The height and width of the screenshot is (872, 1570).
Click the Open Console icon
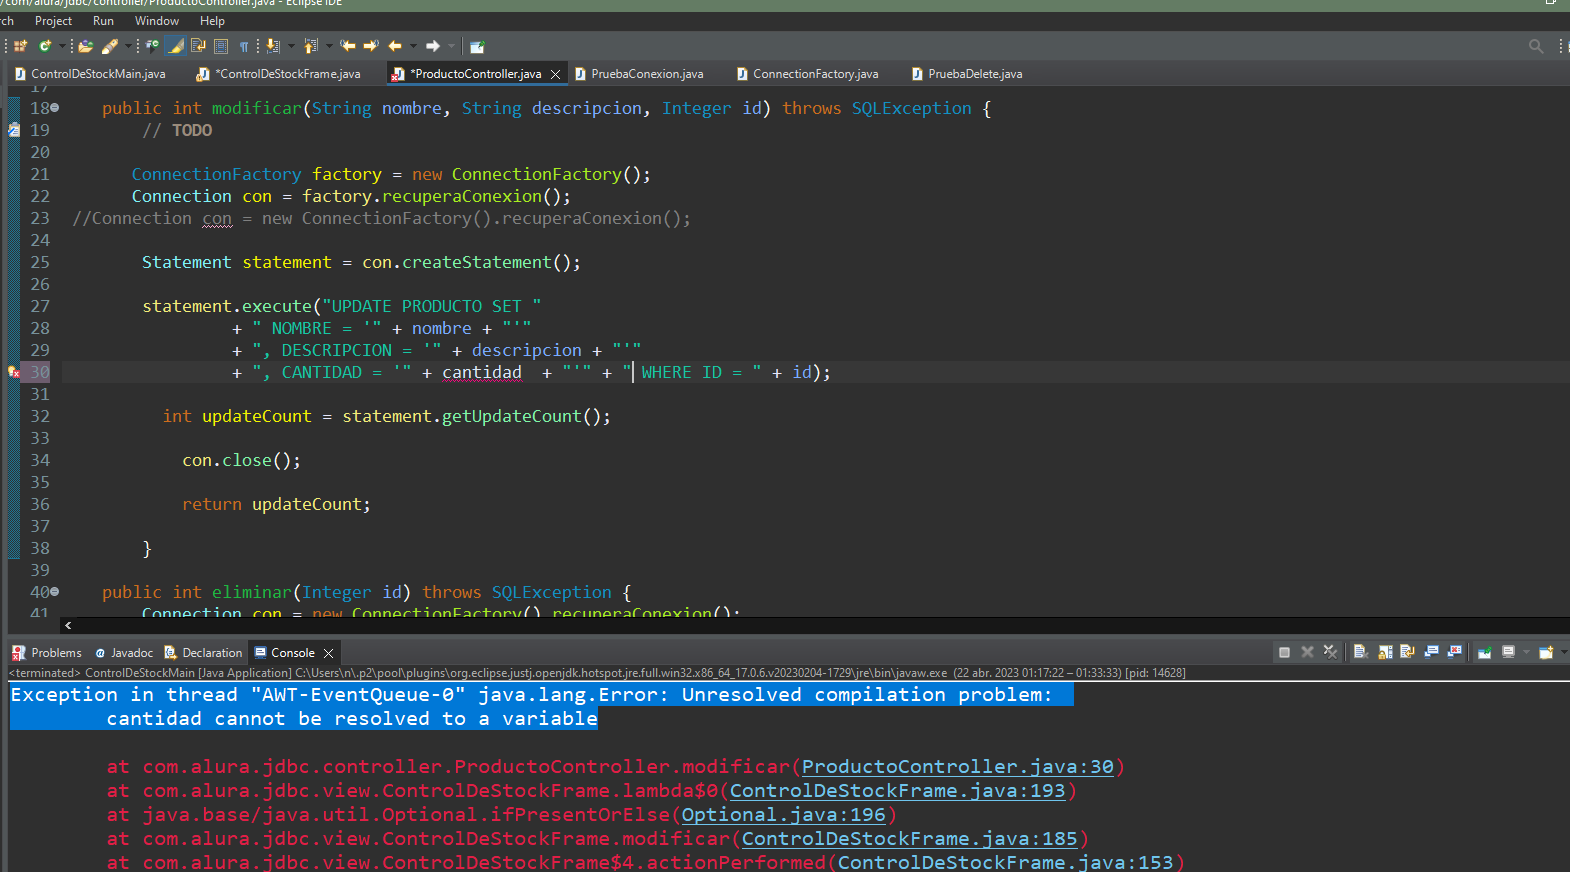click(x=1546, y=652)
